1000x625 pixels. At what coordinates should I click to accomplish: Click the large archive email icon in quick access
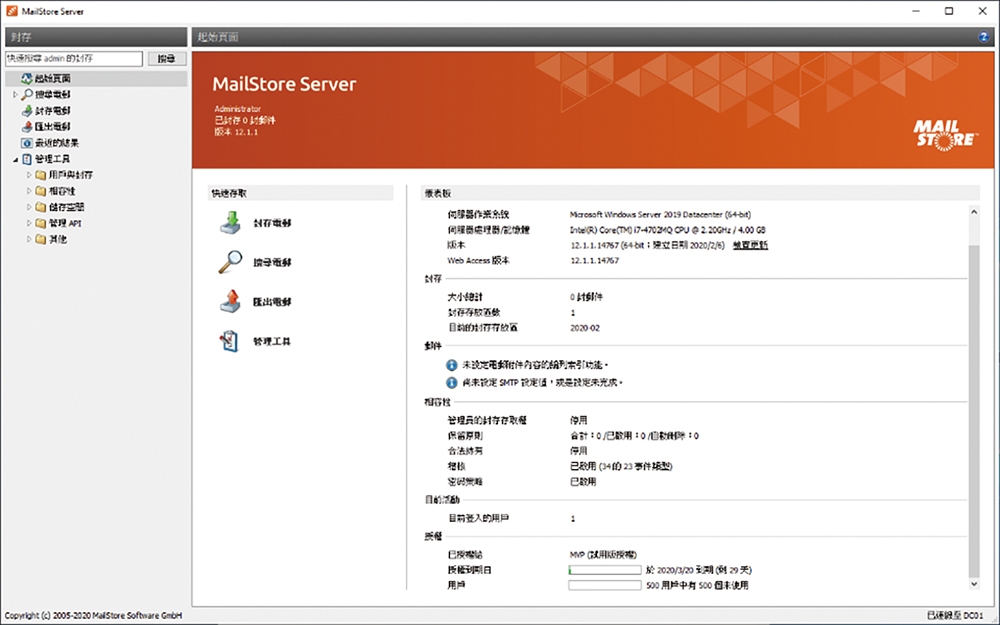(x=230, y=223)
